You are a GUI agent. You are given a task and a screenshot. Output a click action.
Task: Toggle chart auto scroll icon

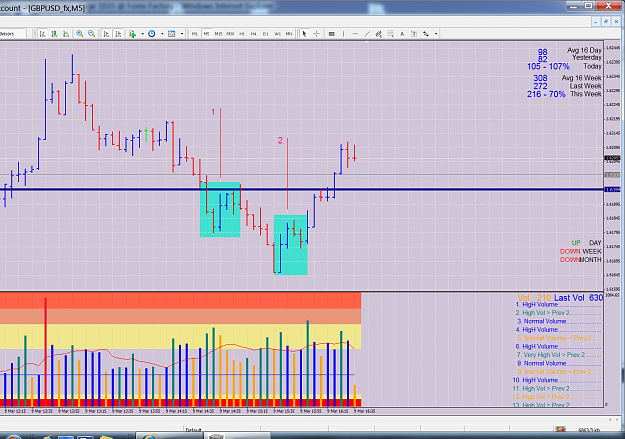pyautogui.click(x=106, y=34)
